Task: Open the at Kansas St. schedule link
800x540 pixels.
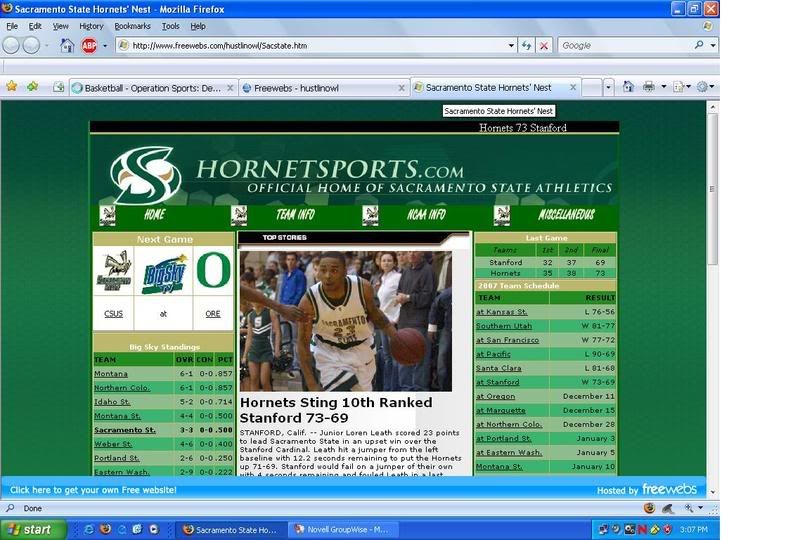Action: point(502,311)
